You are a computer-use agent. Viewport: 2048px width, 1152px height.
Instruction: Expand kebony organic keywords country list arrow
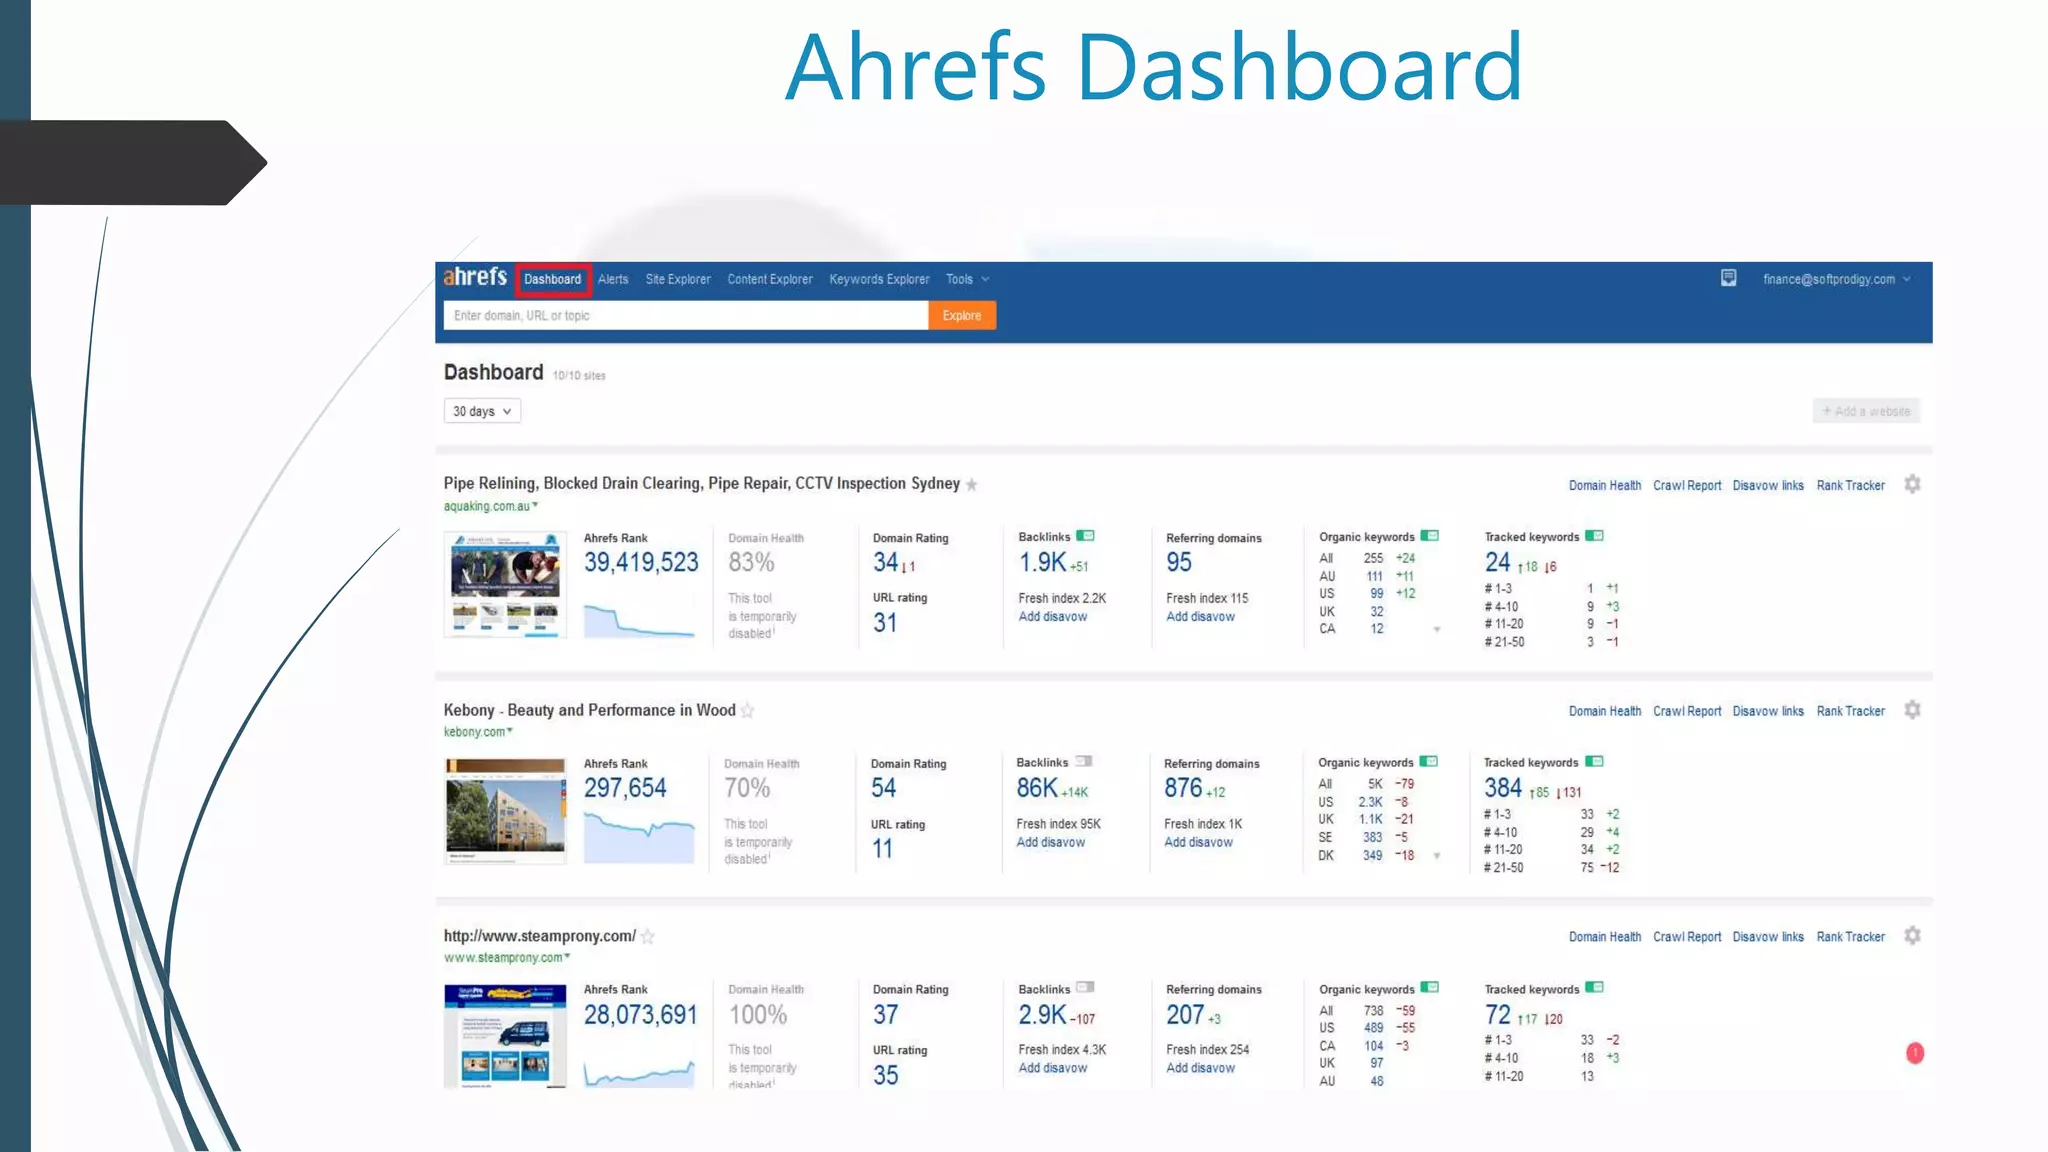pos(1437,855)
